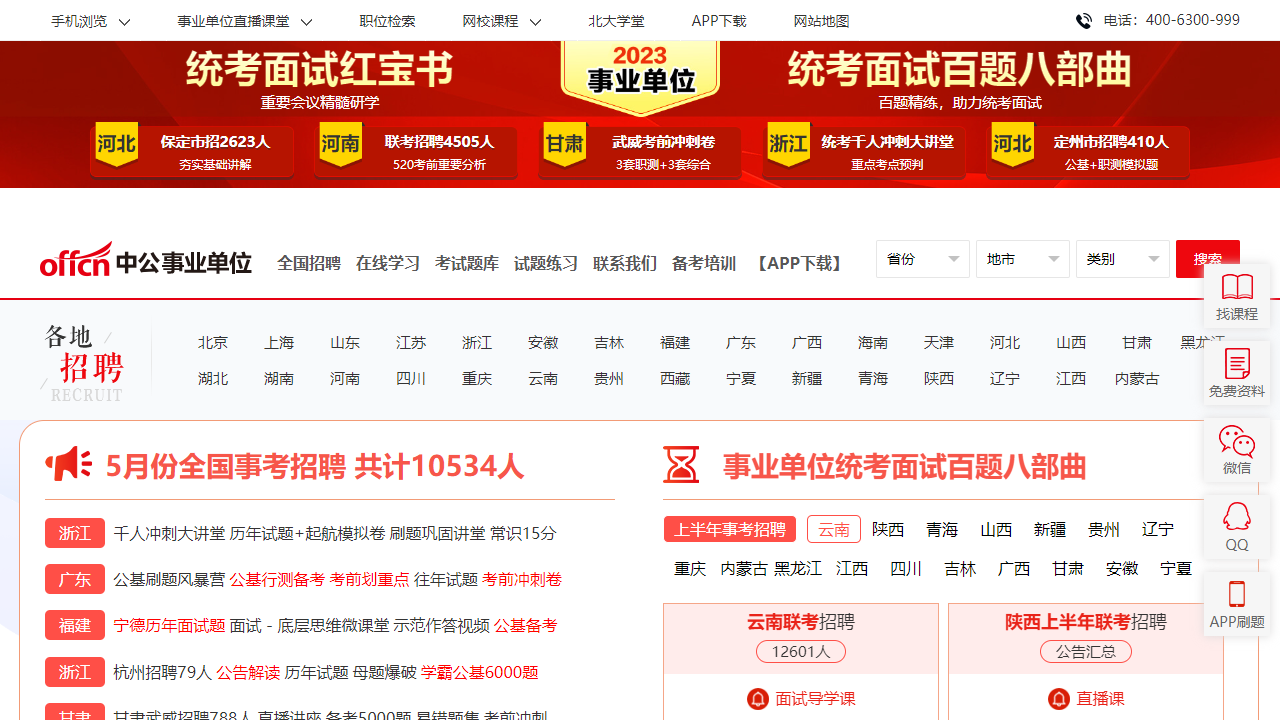Open 【APP下载】 in main navigation
The width and height of the screenshot is (1280, 720).
pyautogui.click(x=799, y=263)
